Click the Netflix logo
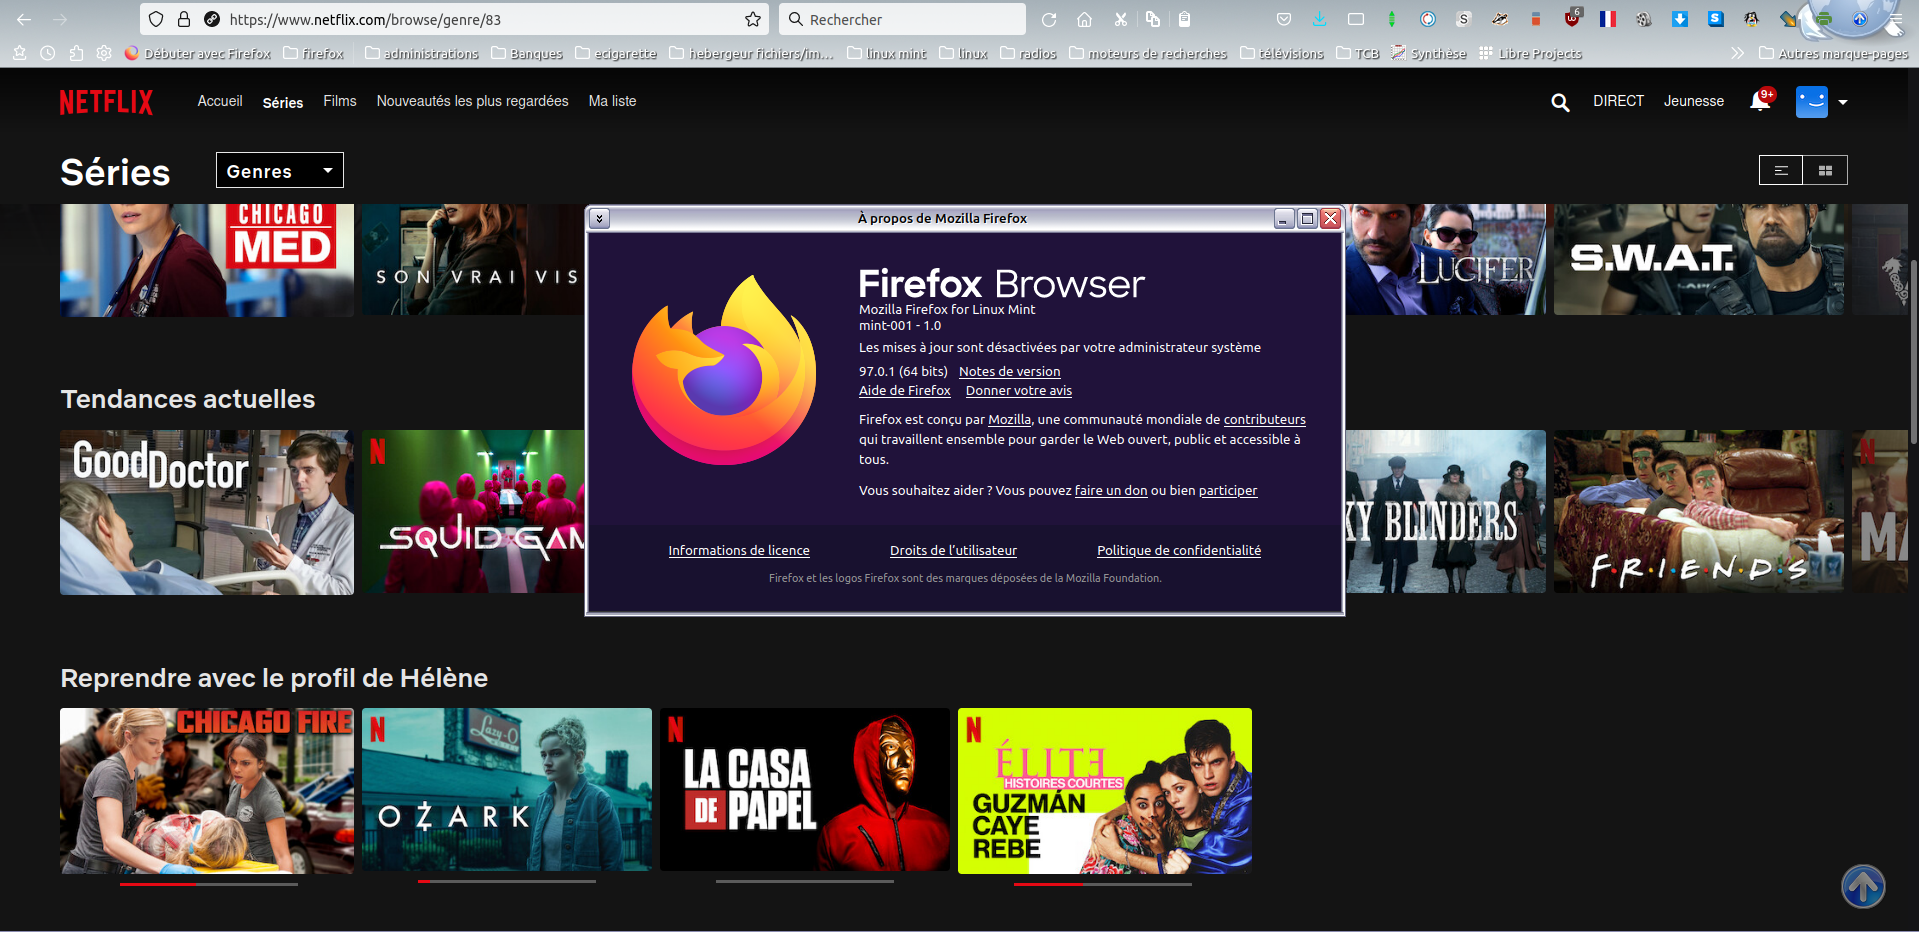Viewport: 1919px width, 932px height. point(106,102)
